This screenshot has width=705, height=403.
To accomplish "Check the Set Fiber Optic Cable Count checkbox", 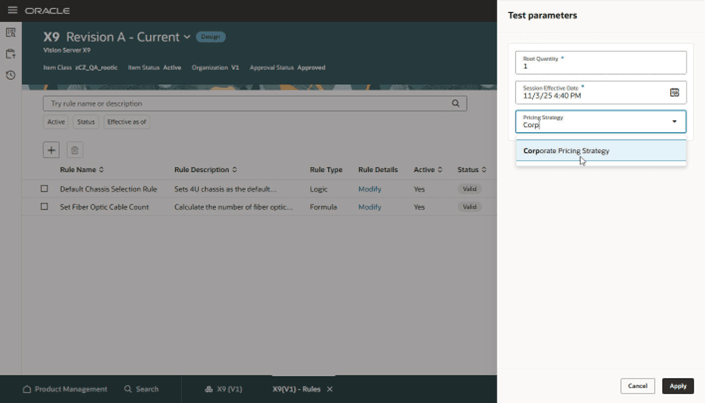I will coord(44,206).
